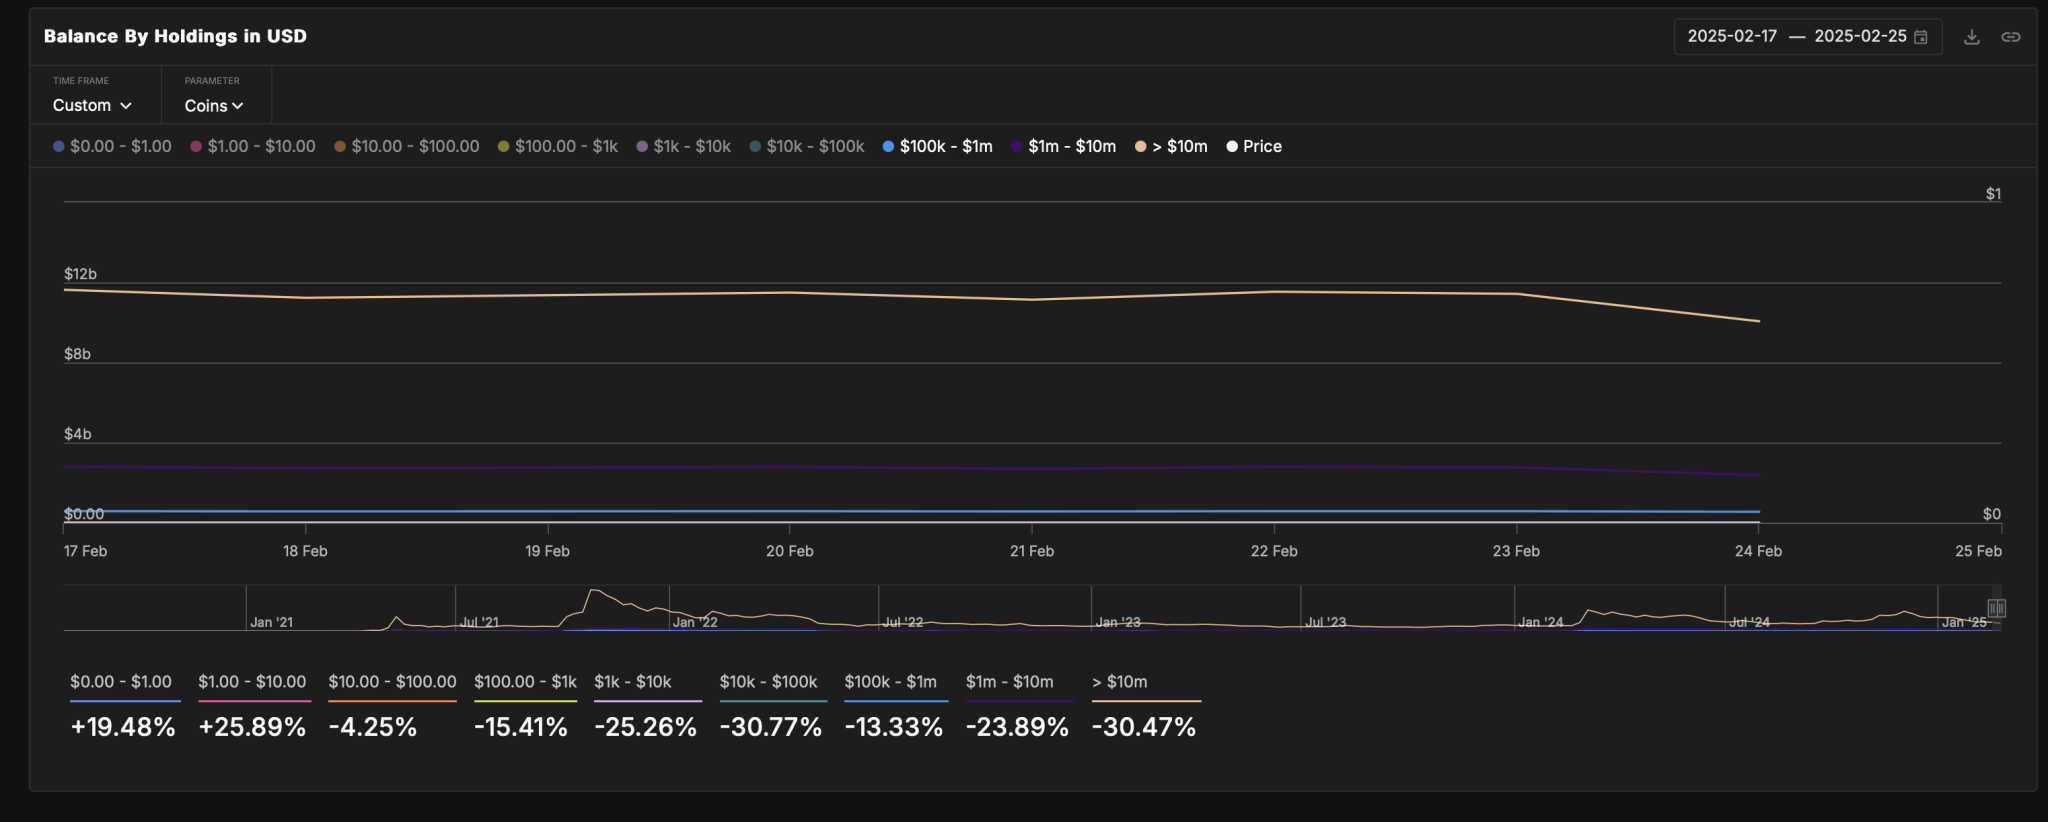
Task: Open the Parameter Coins dropdown
Action: [214, 105]
